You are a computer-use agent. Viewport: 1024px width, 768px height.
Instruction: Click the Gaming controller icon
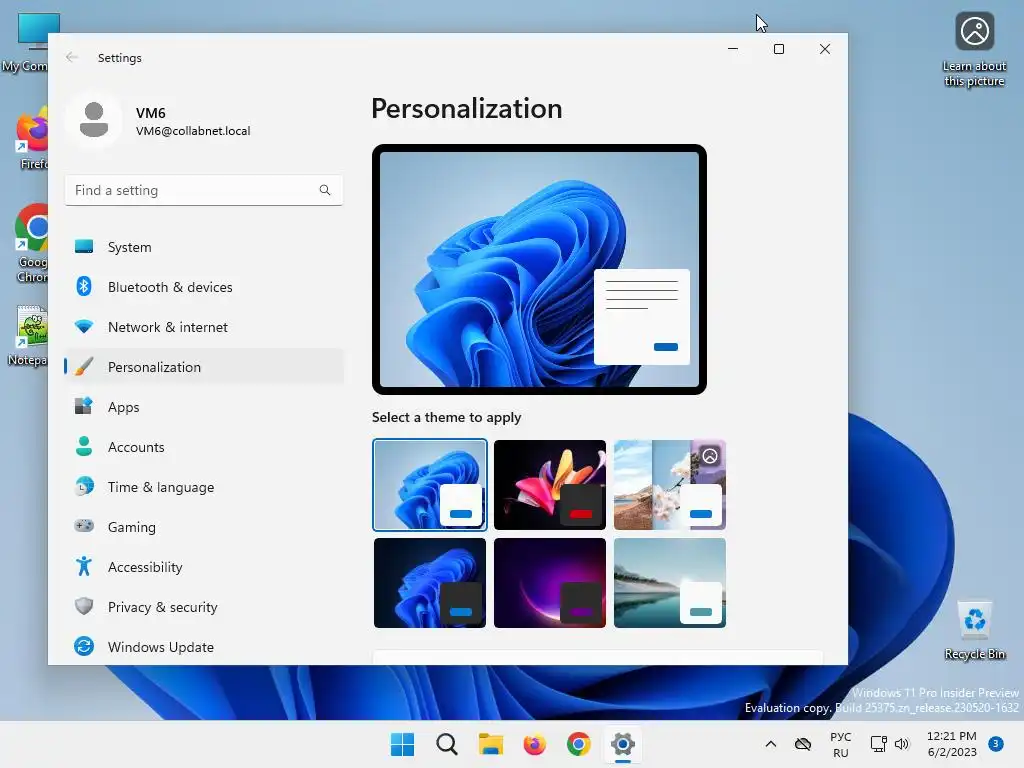click(x=84, y=526)
